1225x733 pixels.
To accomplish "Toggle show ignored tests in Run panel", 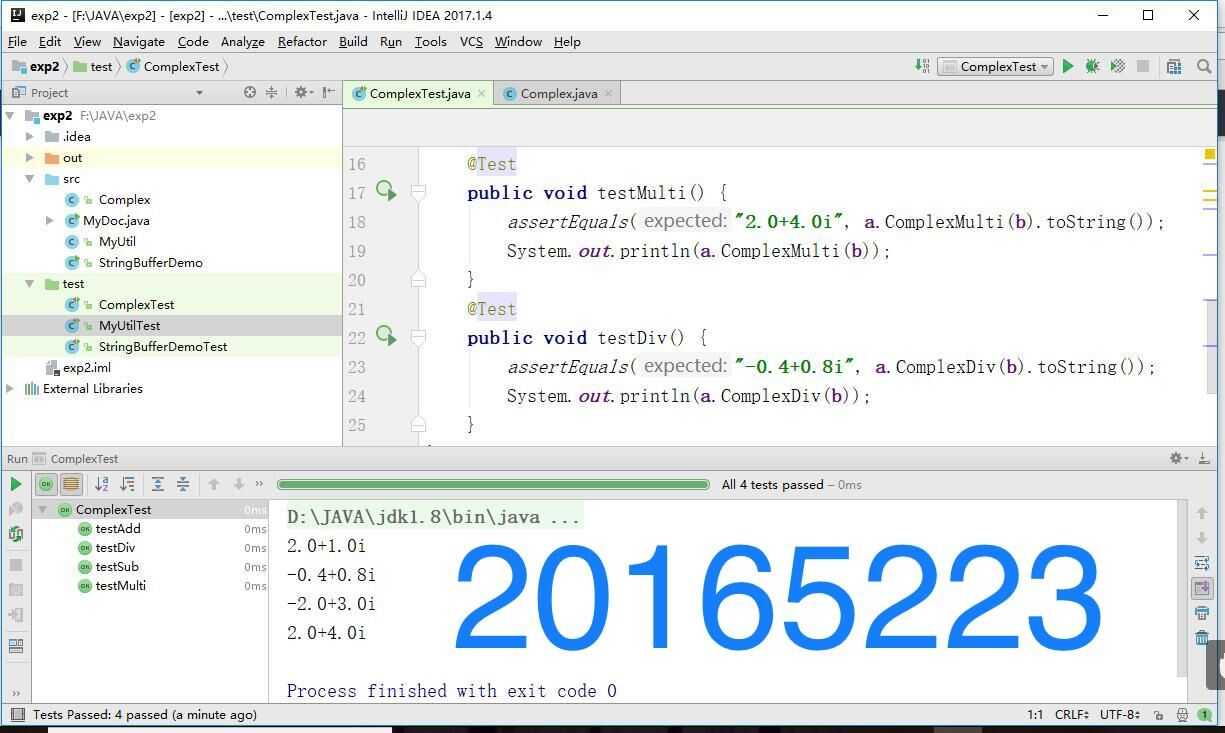I will (71, 484).
